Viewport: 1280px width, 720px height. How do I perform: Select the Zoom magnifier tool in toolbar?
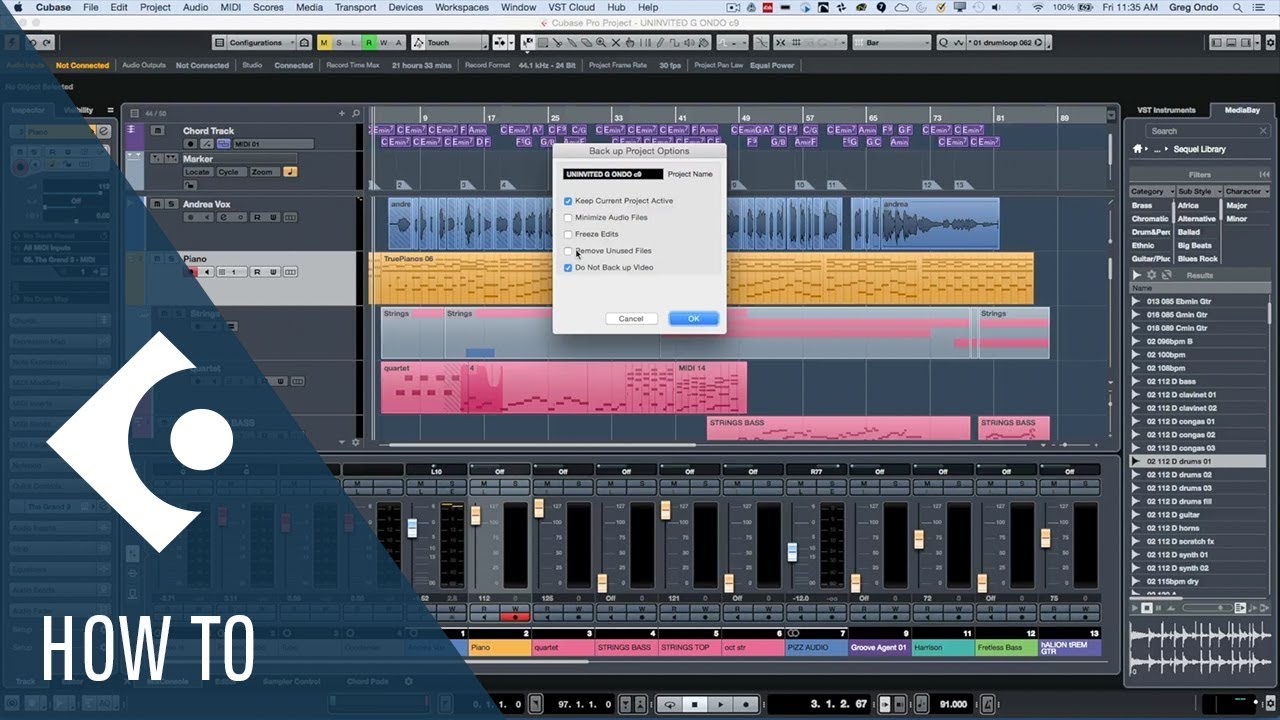(600, 43)
